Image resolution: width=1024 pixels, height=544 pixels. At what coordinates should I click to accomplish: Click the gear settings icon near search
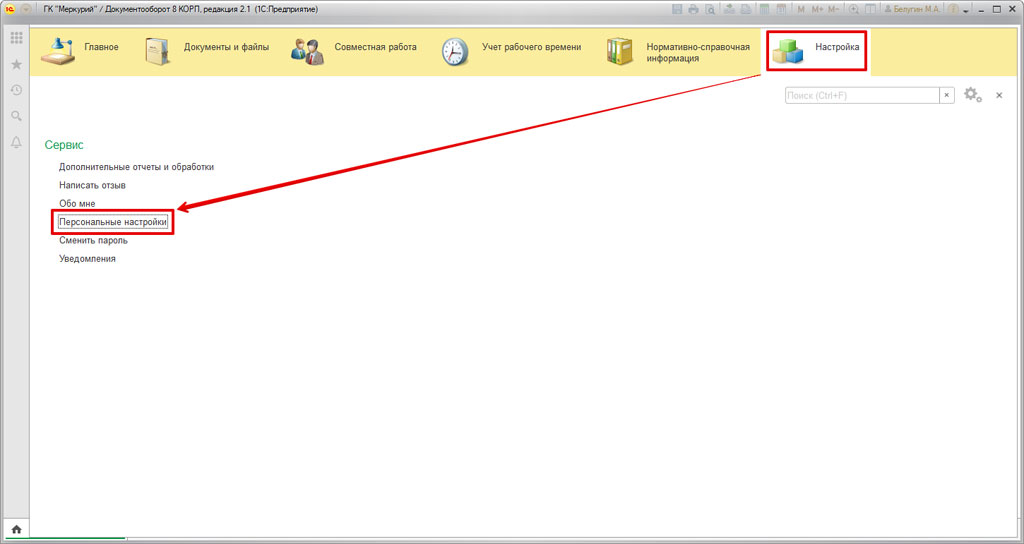[x=971, y=95]
